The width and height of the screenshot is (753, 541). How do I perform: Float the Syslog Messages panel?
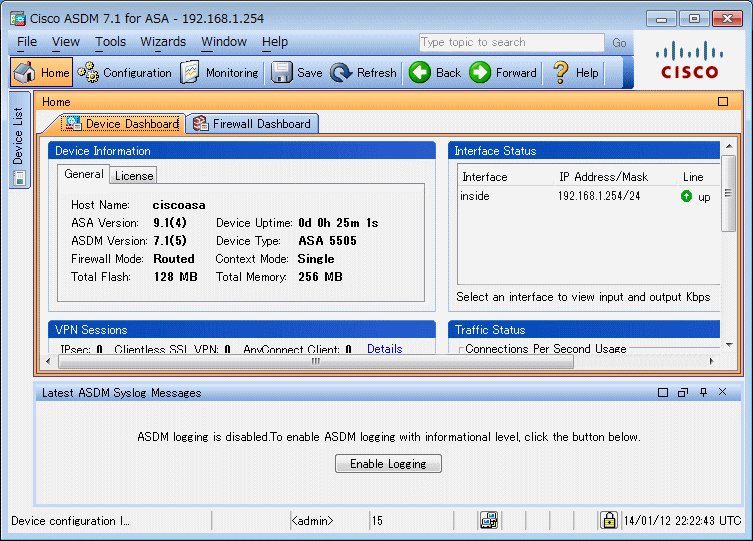coord(683,393)
